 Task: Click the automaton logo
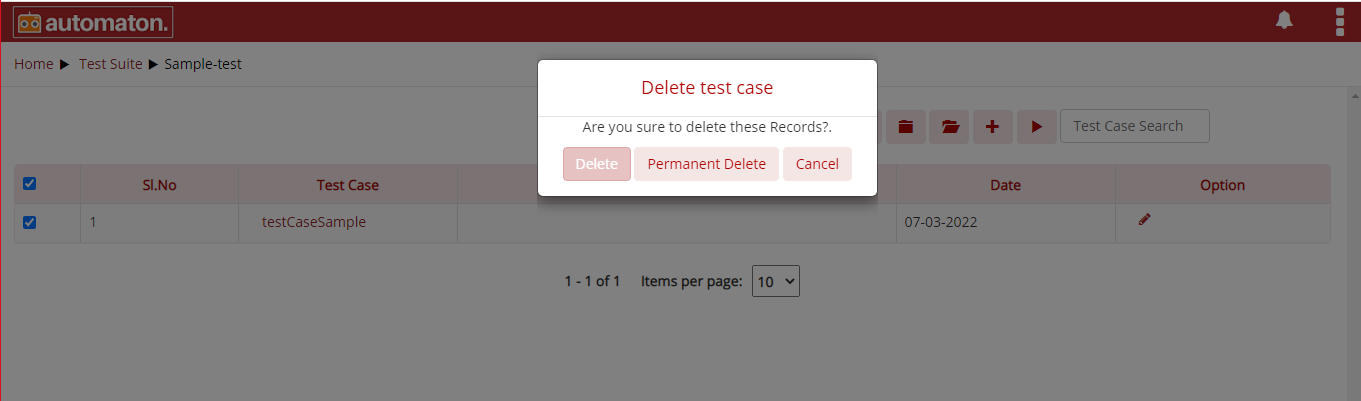tap(92, 22)
